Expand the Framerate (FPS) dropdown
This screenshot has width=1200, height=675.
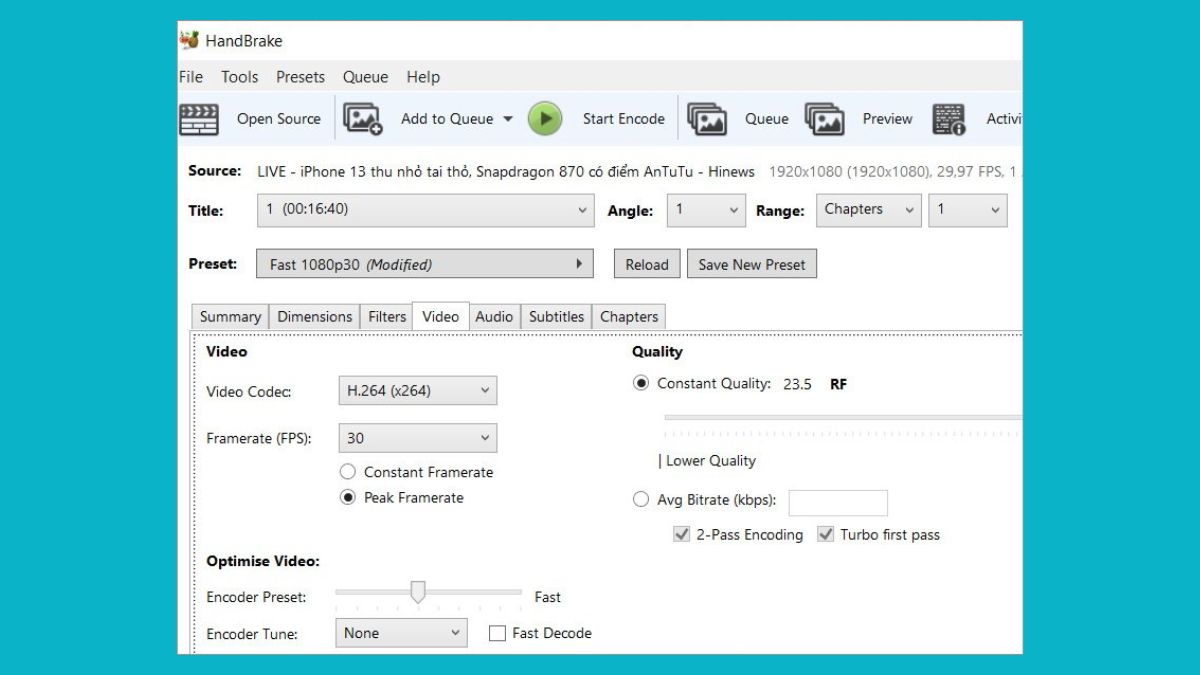coord(417,438)
